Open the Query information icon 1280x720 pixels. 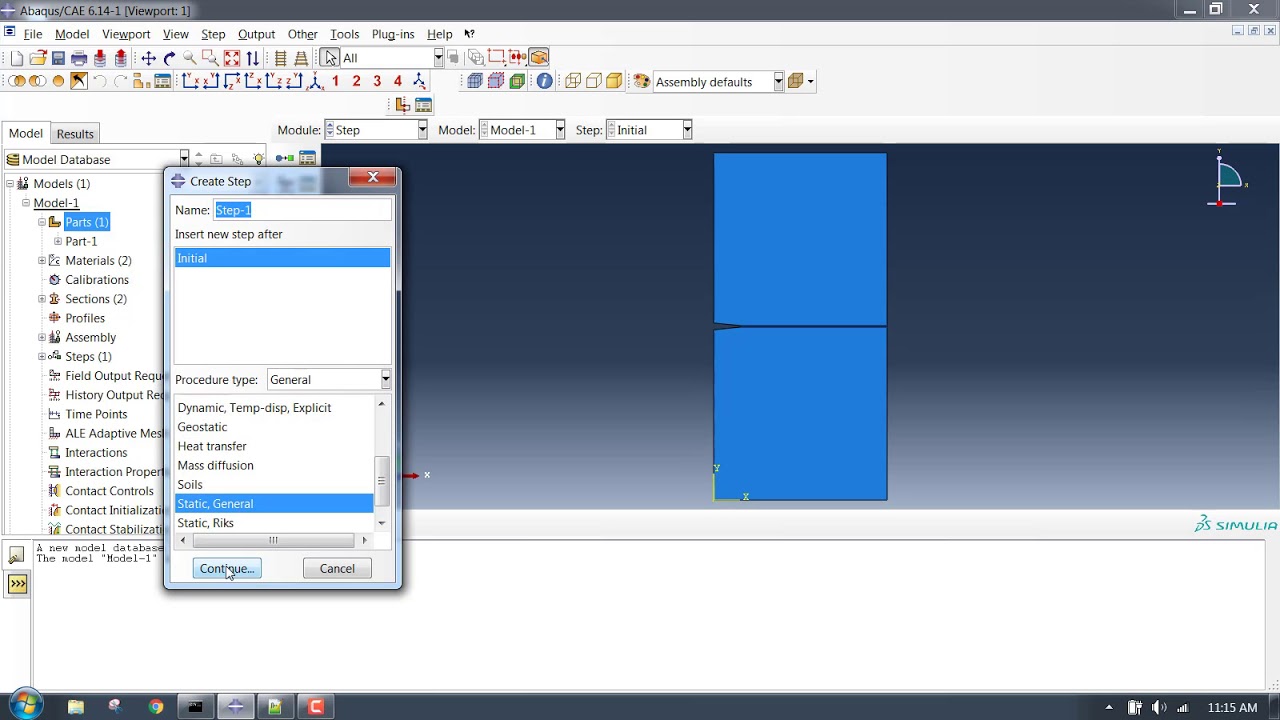tap(544, 82)
